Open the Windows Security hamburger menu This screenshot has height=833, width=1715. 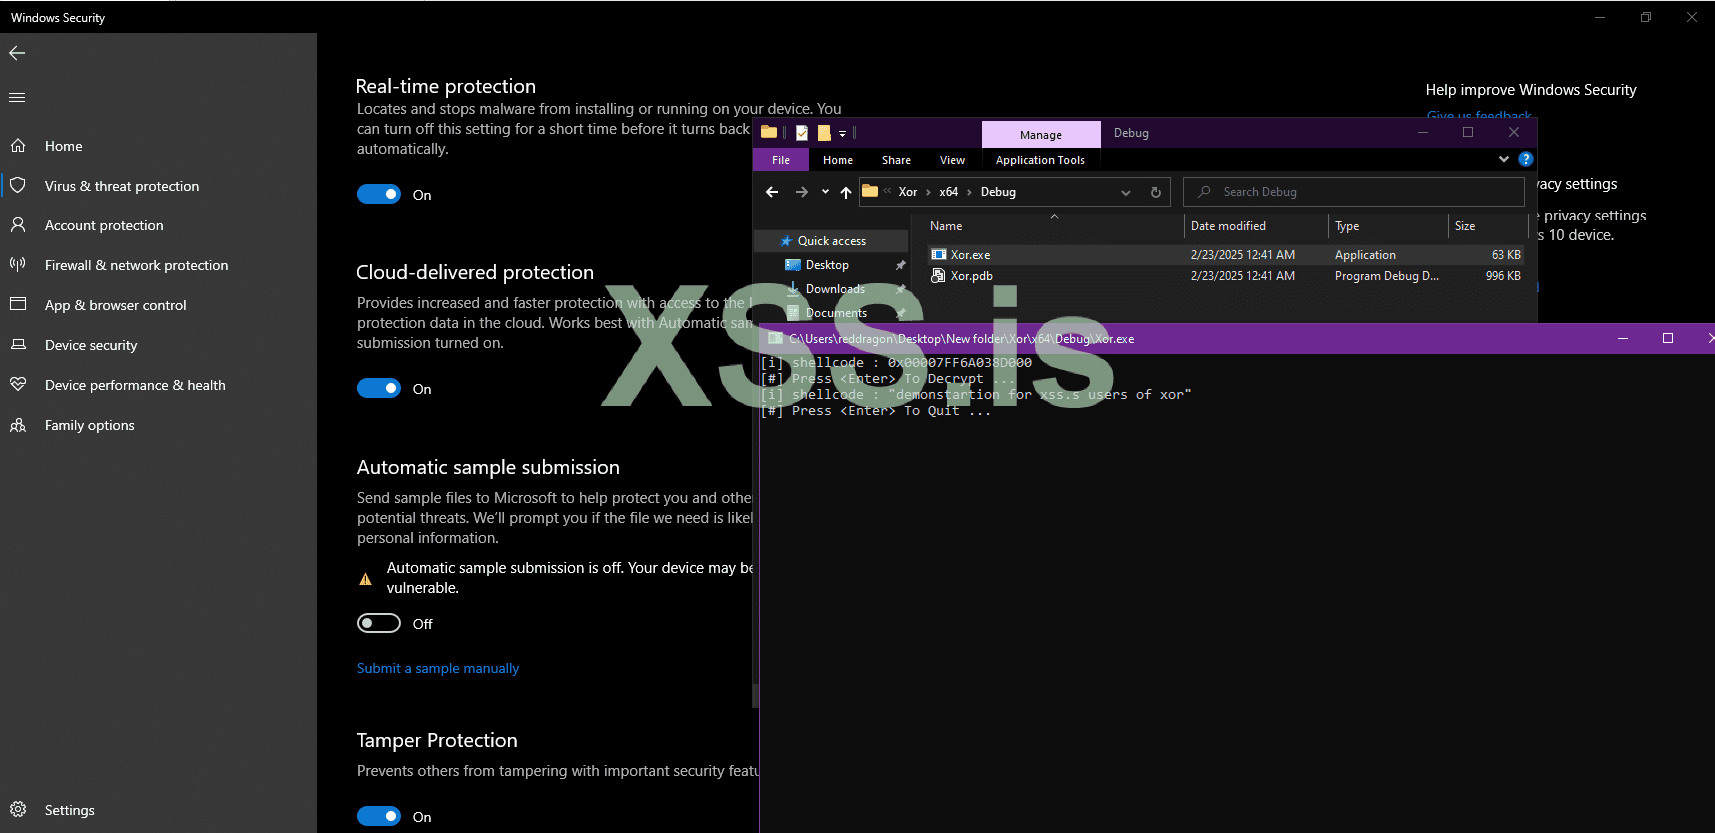pos(17,97)
